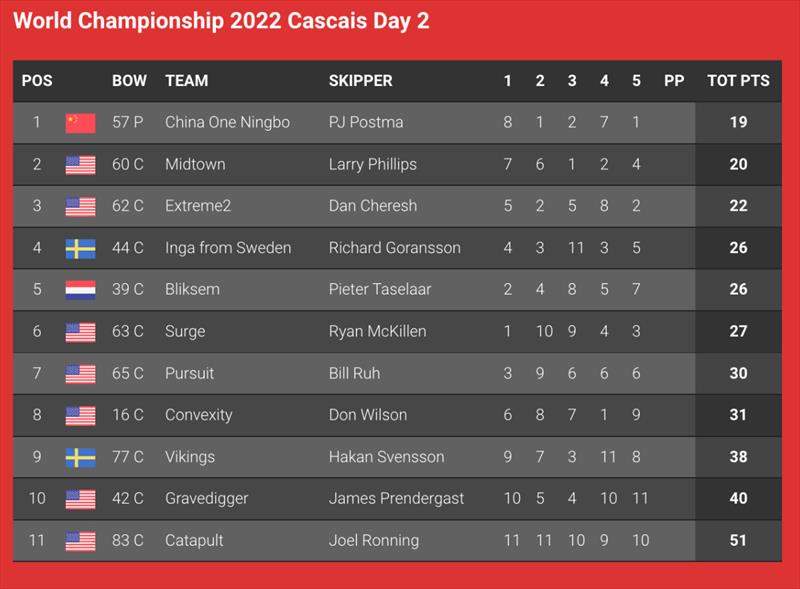The image size is (800, 589).
Task: Click the SKIPPER column header
Action: (x=361, y=81)
